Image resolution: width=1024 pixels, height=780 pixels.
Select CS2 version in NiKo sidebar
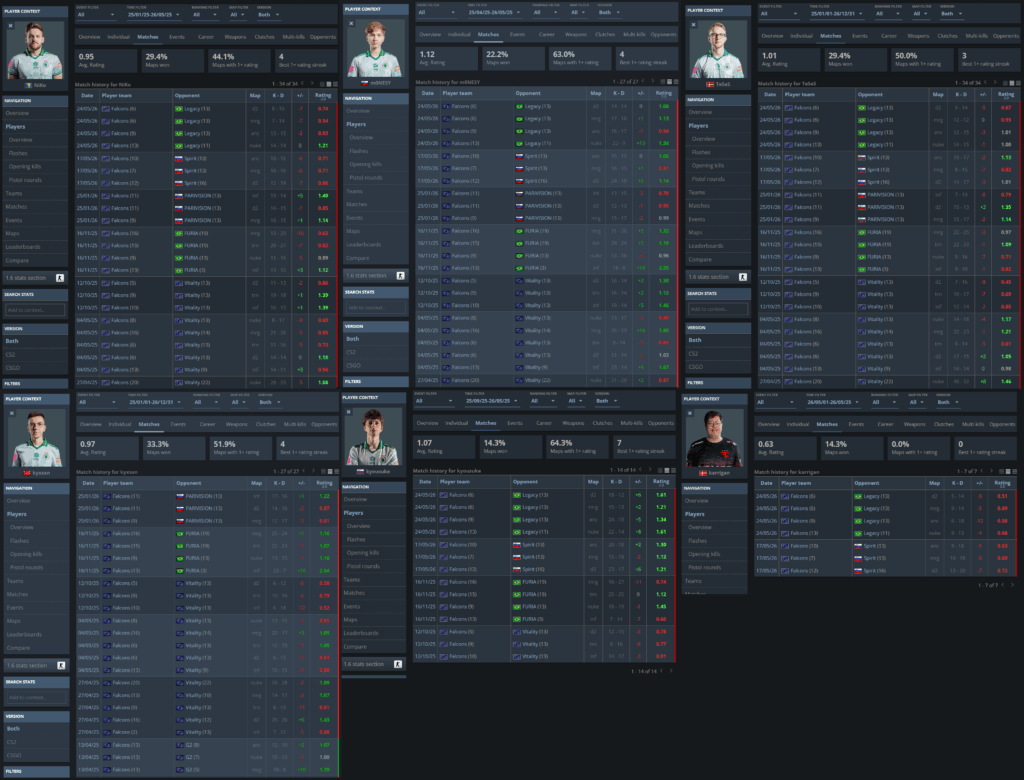[35, 355]
